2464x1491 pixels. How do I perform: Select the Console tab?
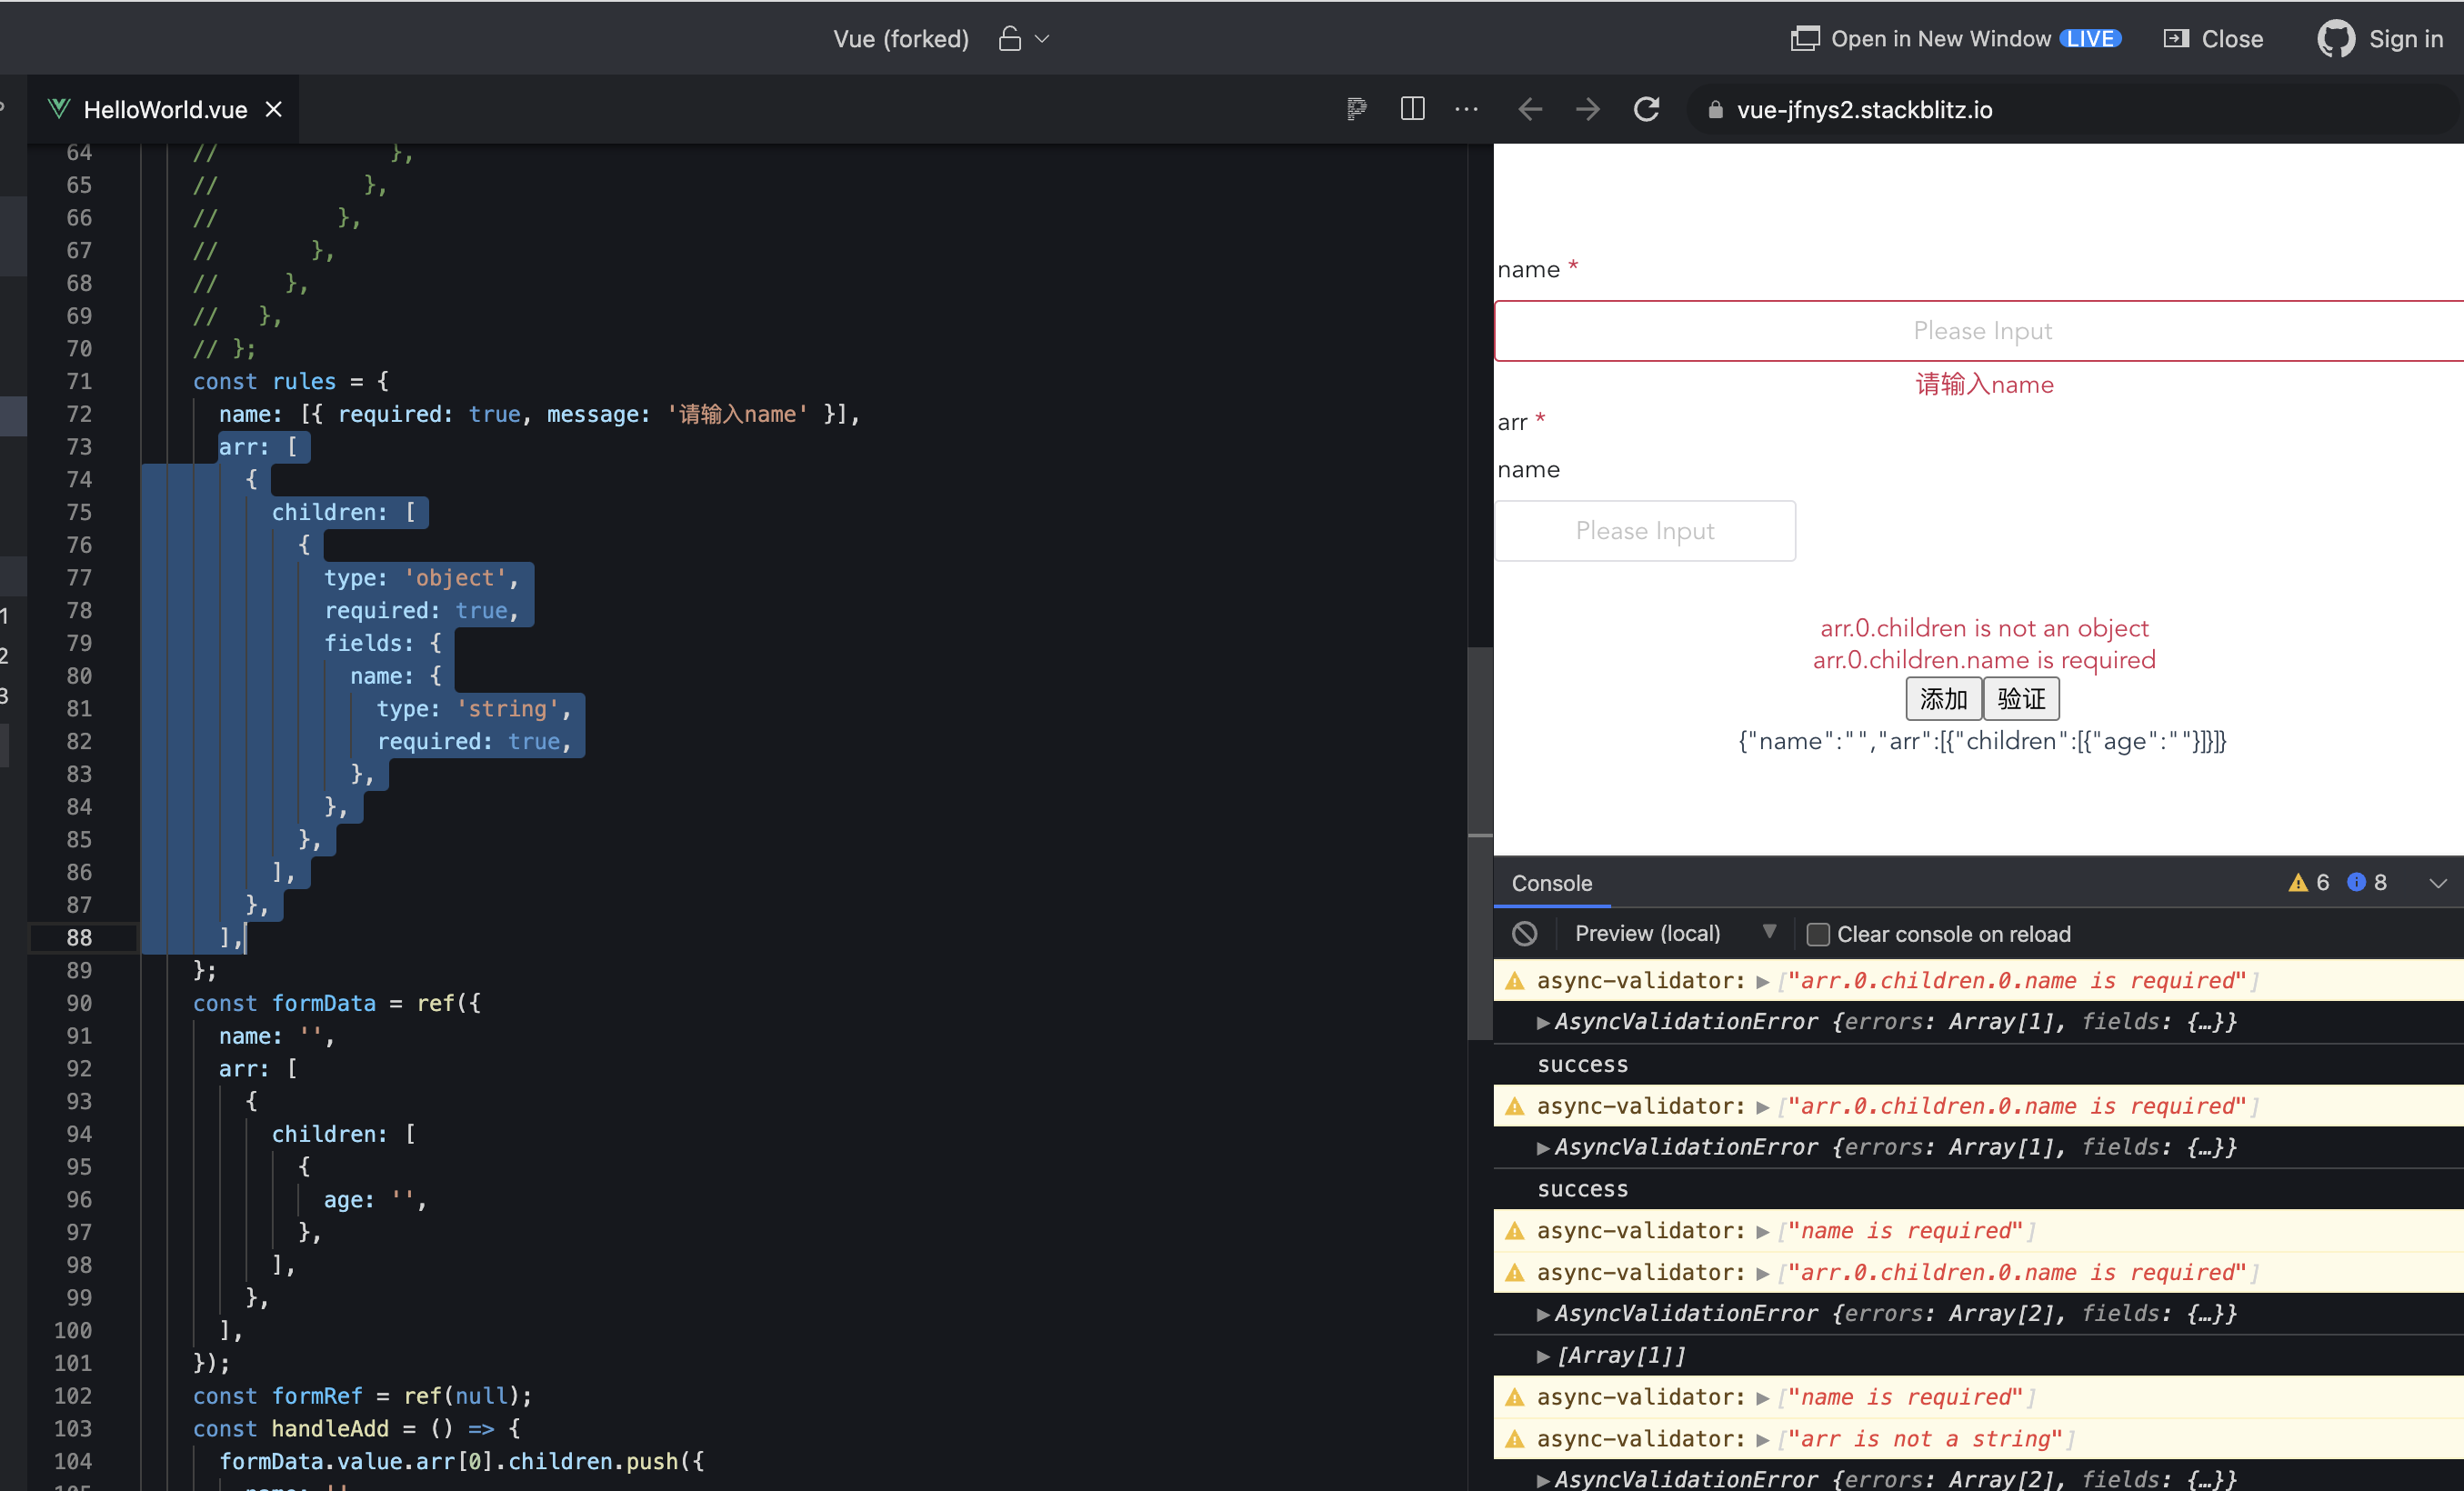click(x=1551, y=883)
